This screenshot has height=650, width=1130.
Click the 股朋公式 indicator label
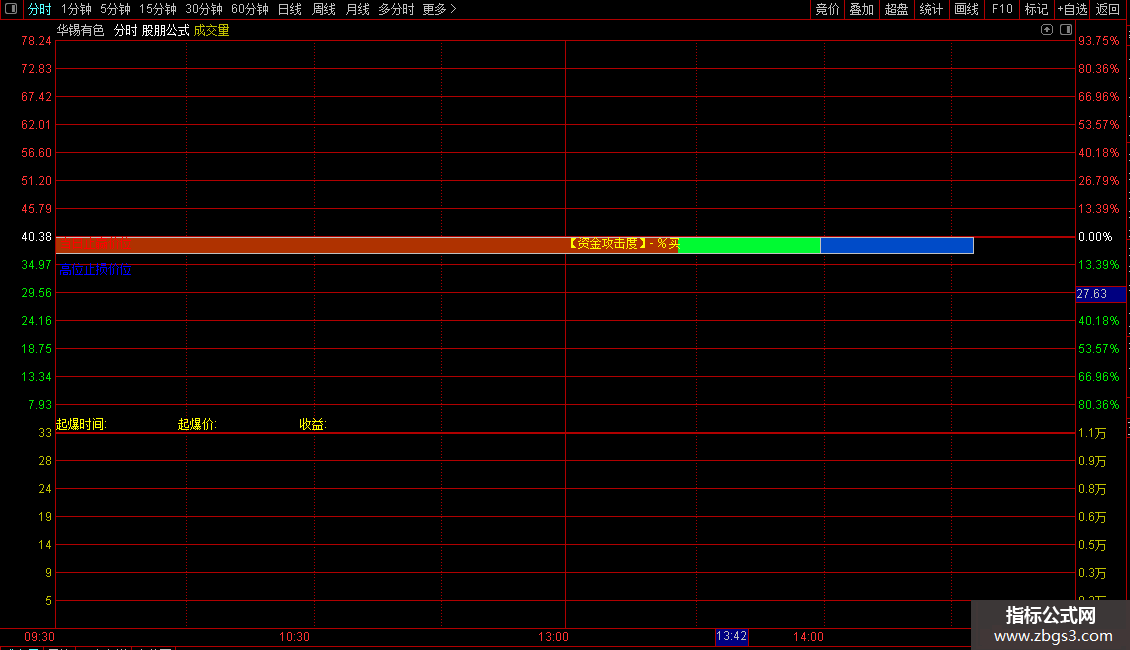pyautogui.click(x=166, y=30)
